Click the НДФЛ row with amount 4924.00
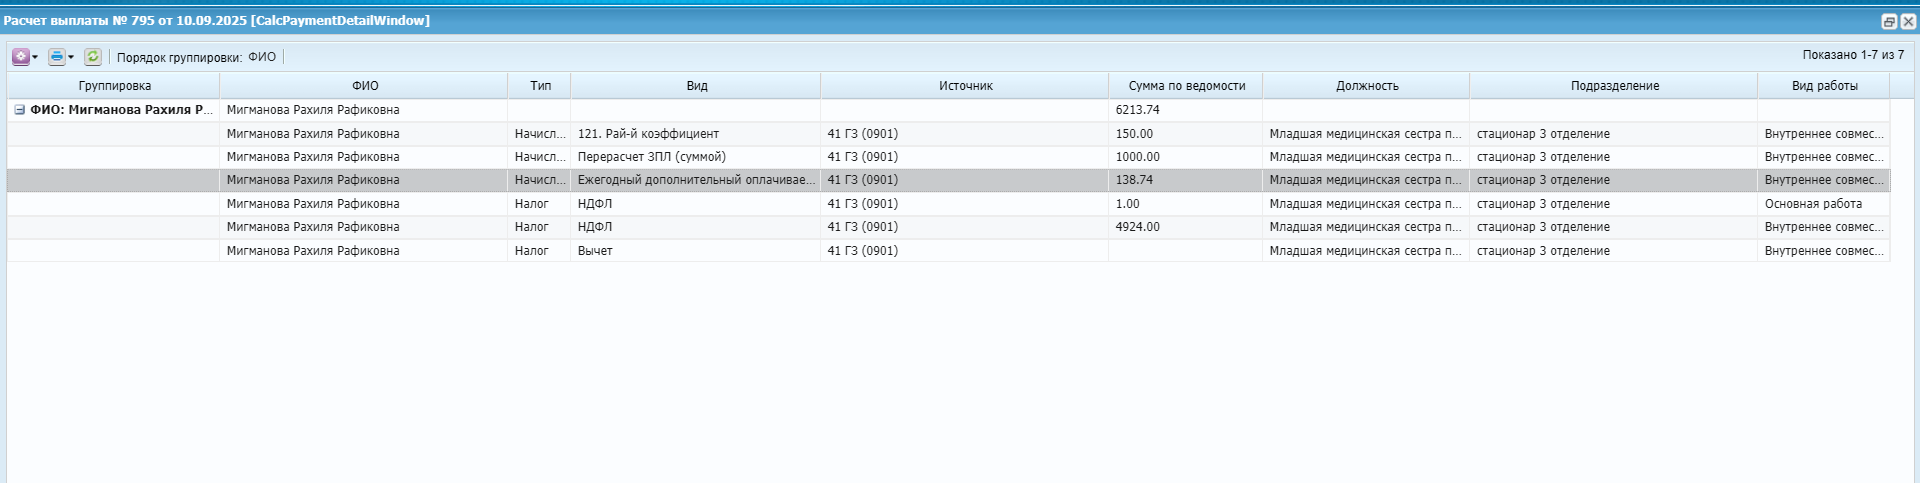 (x=948, y=227)
